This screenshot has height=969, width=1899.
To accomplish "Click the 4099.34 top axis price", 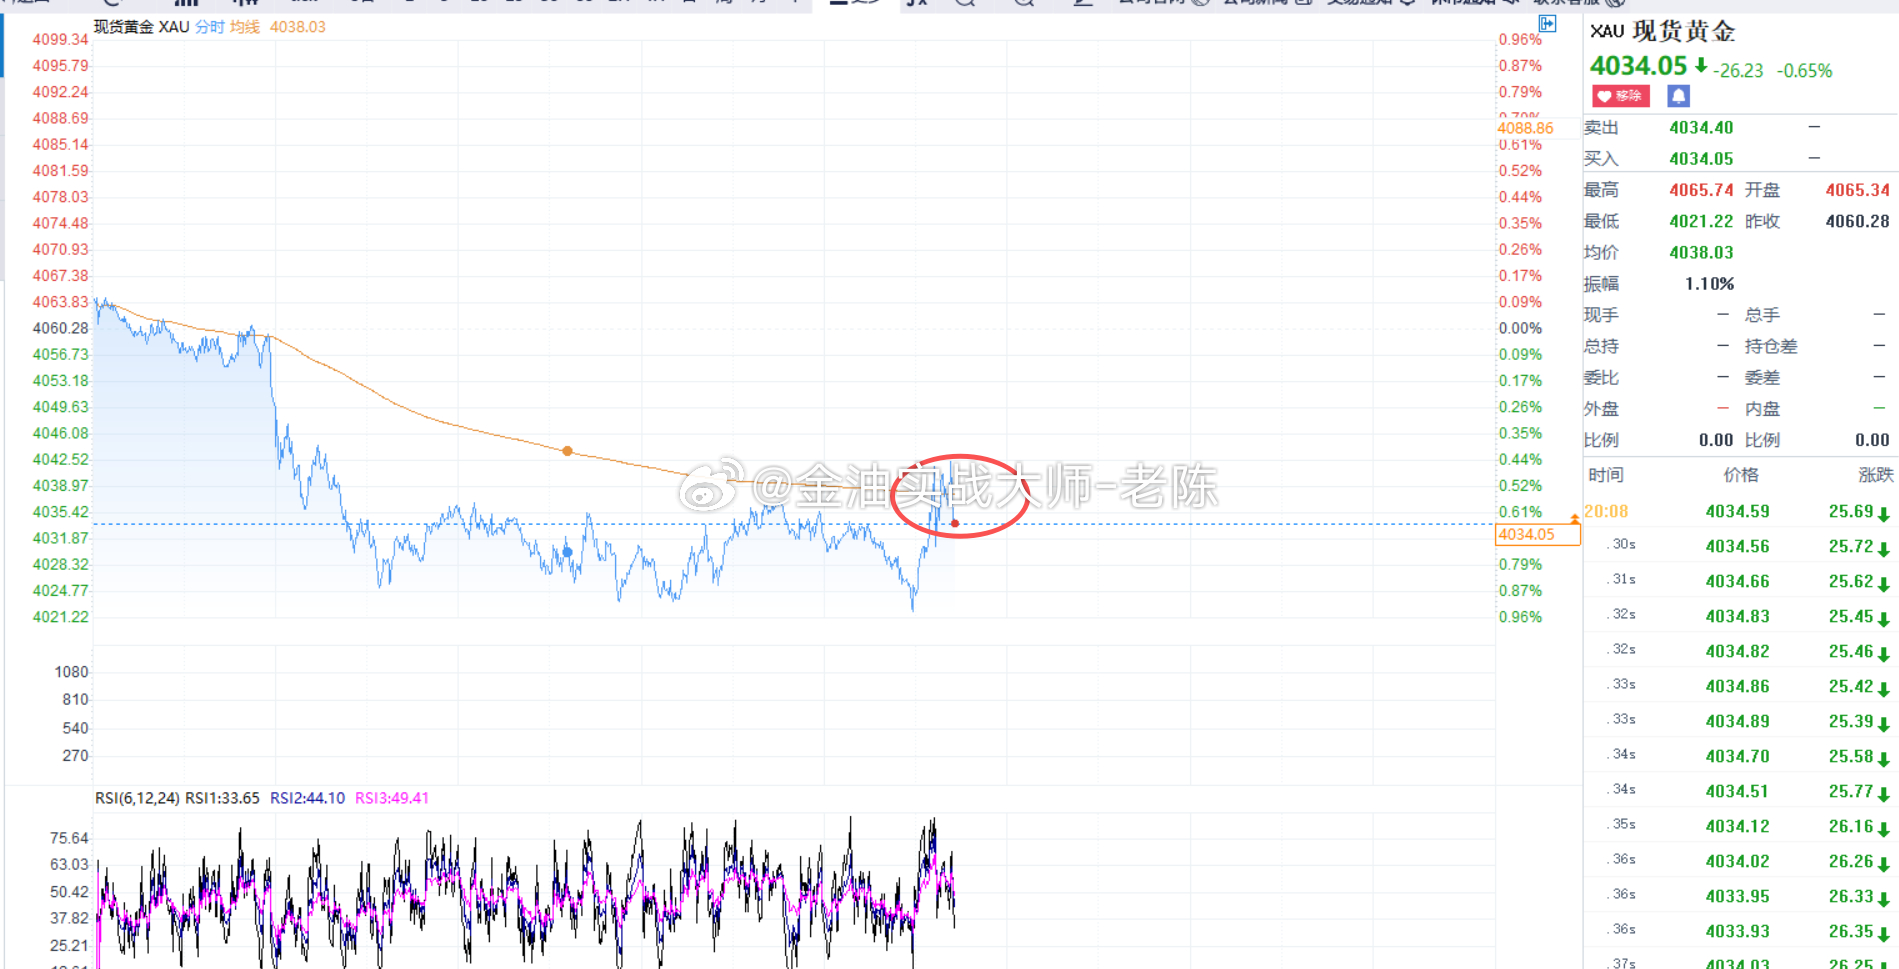I will click(x=60, y=39).
